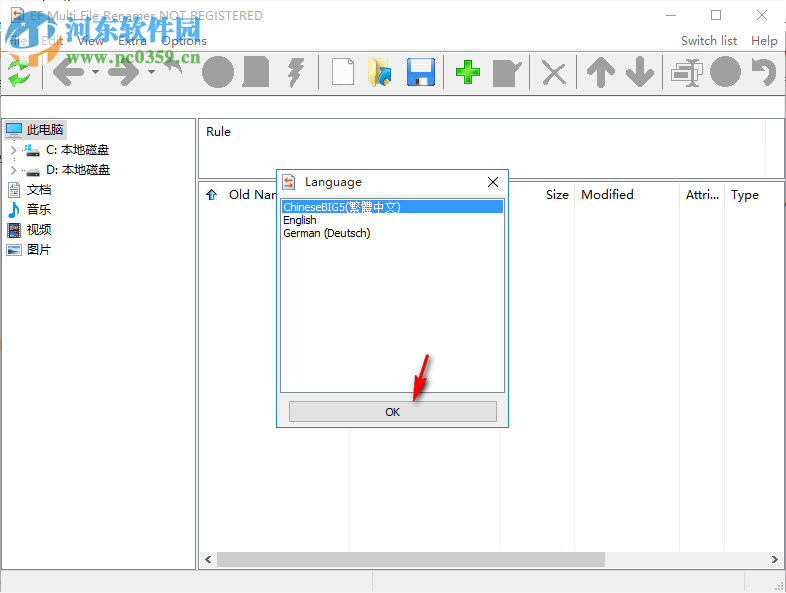Move rule down with down arrow
The height and width of the screenshot is (593, 786).
coord(640,72)
